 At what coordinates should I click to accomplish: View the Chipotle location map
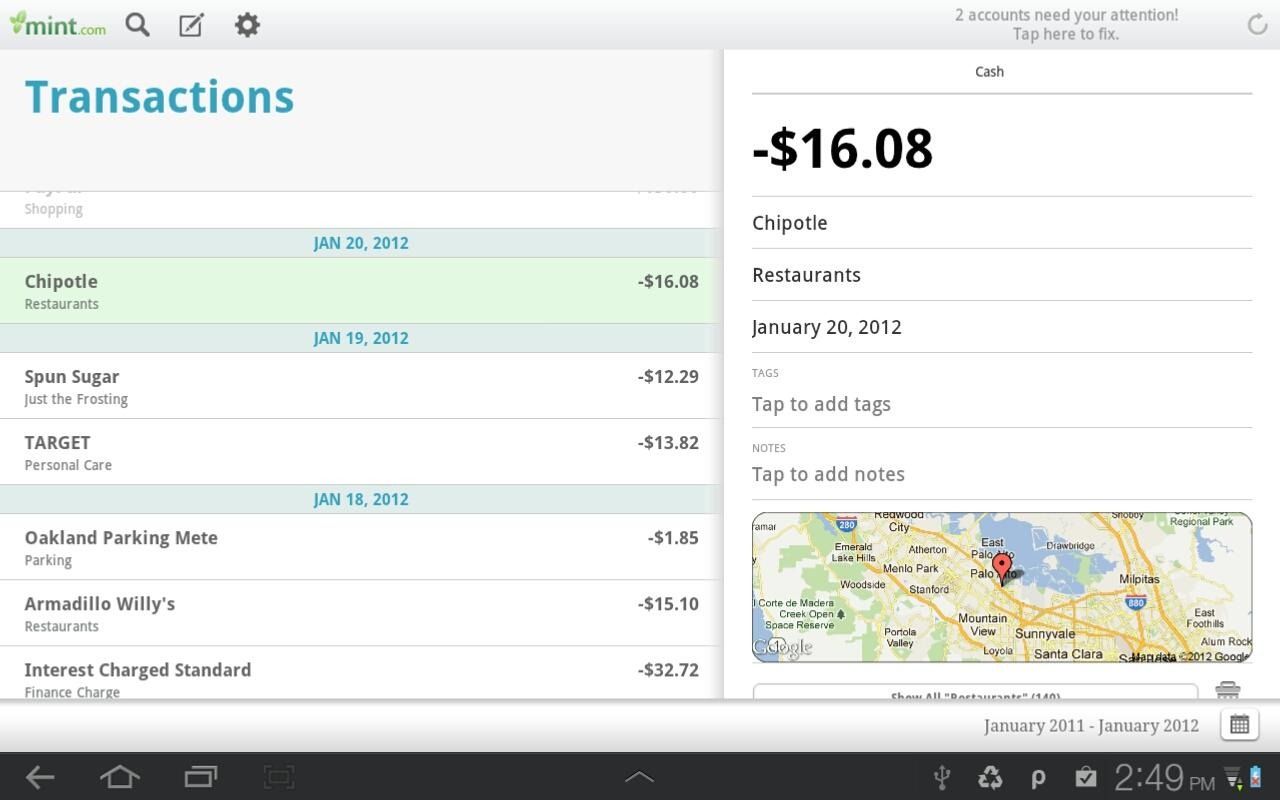(1001, 586)
